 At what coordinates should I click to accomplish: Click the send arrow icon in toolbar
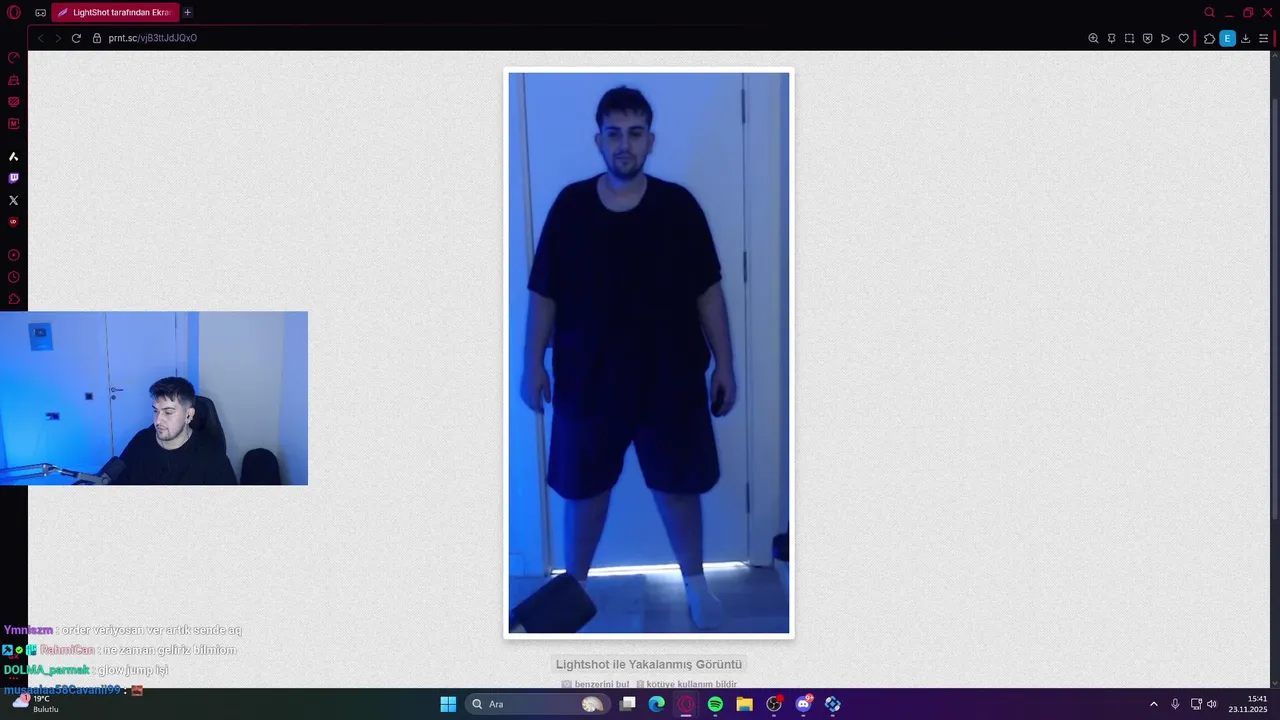[1165, 38]
